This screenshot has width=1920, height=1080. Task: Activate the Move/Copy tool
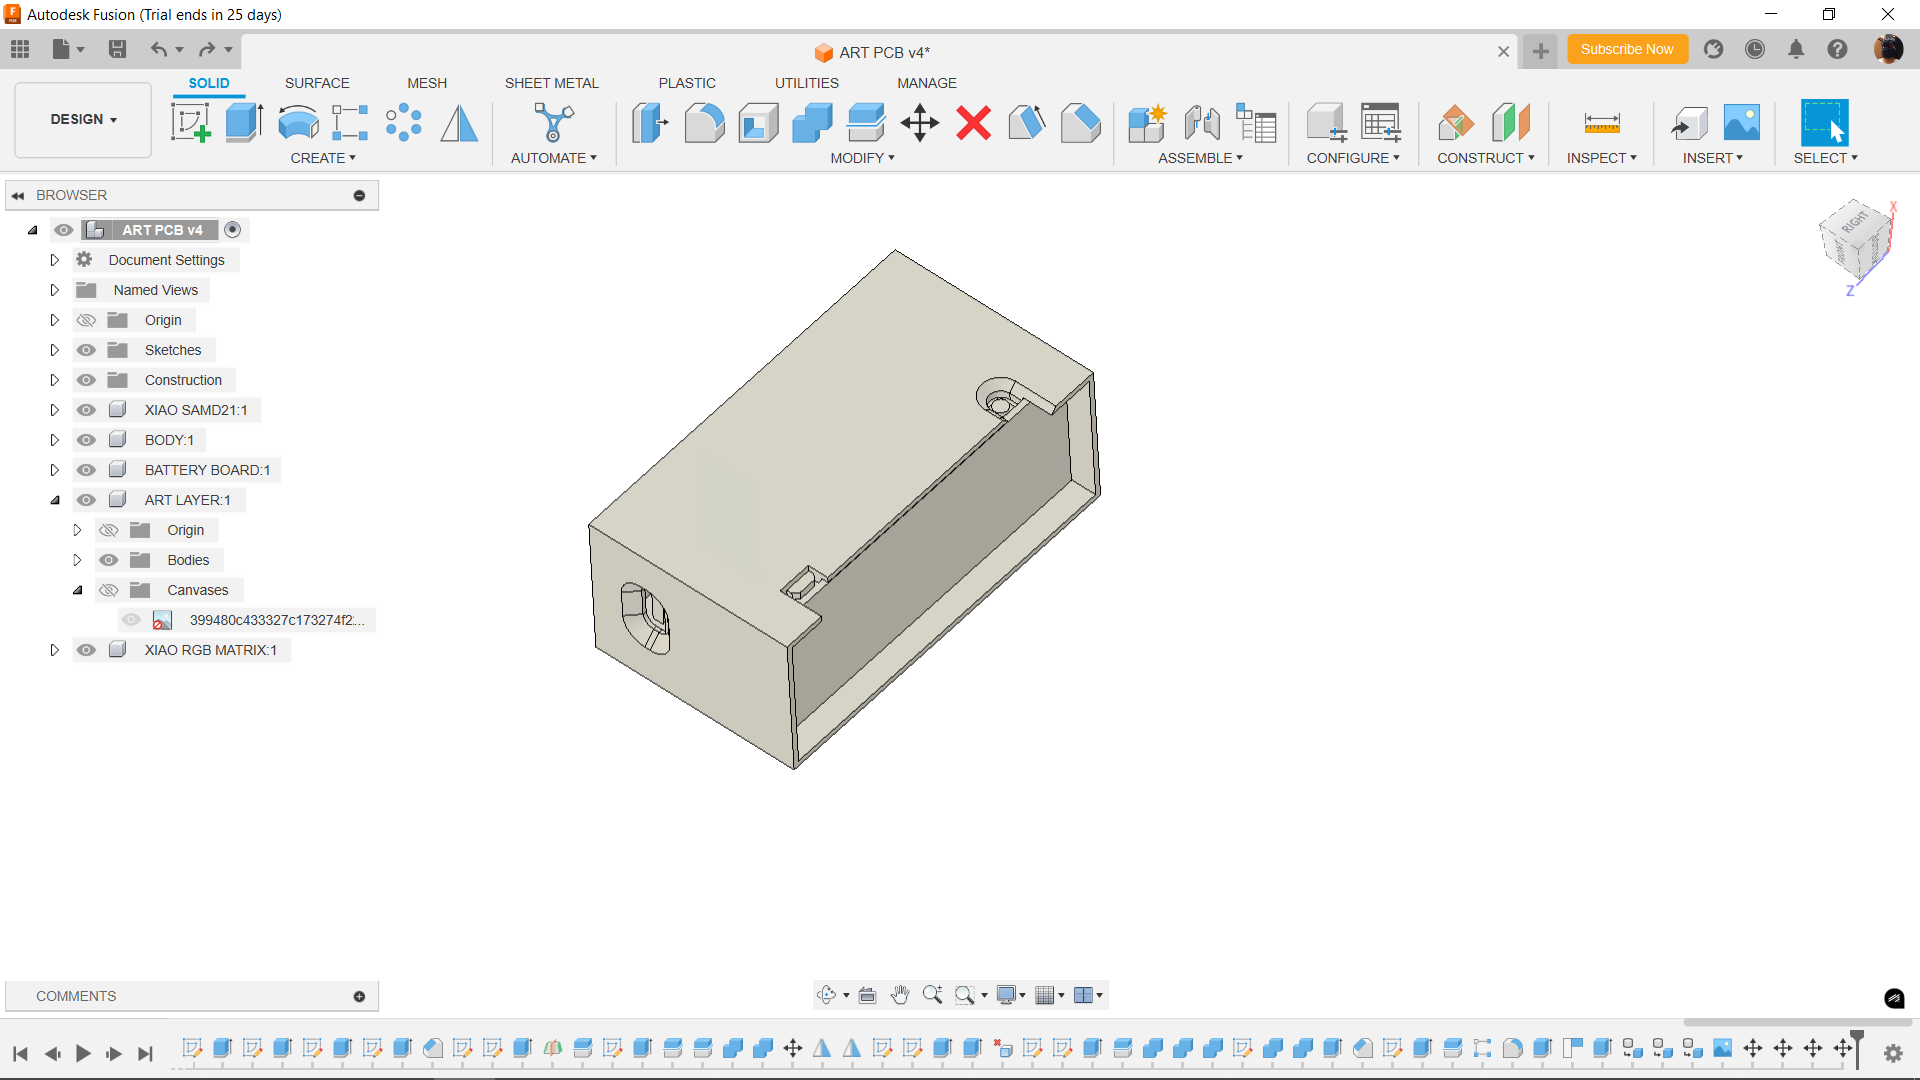(920, 123)
